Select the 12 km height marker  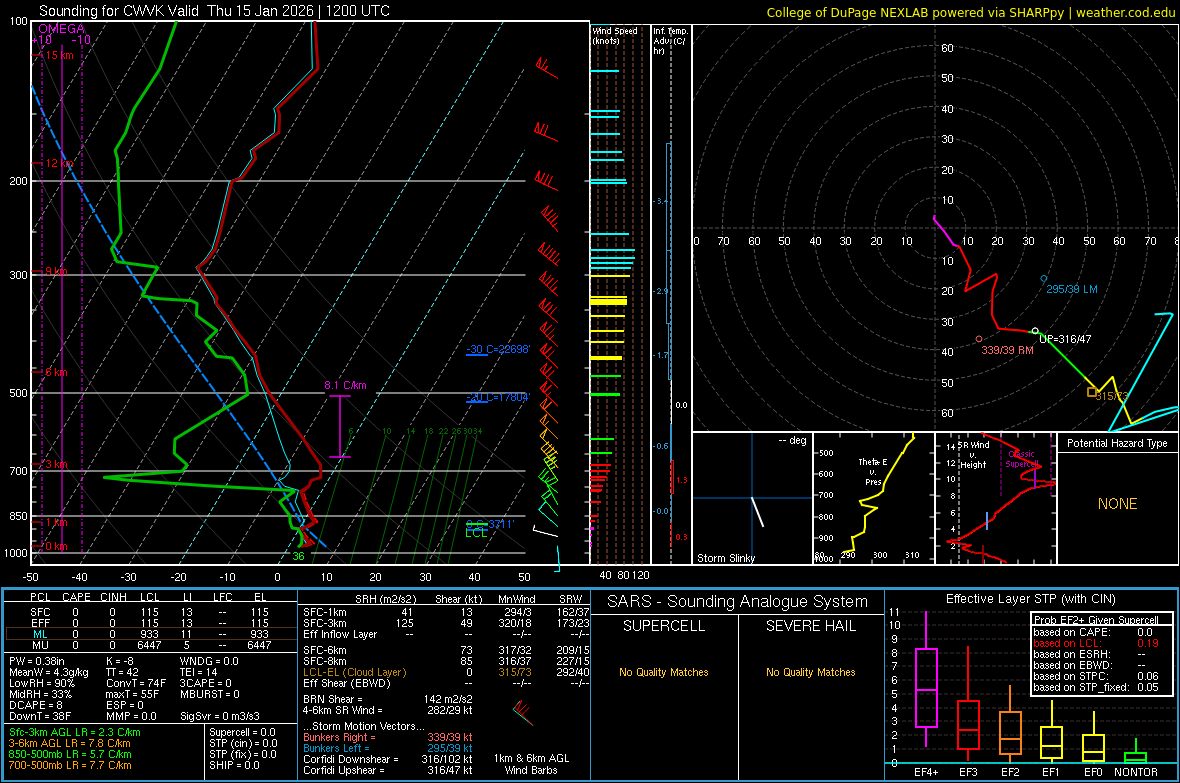[59, 163]
